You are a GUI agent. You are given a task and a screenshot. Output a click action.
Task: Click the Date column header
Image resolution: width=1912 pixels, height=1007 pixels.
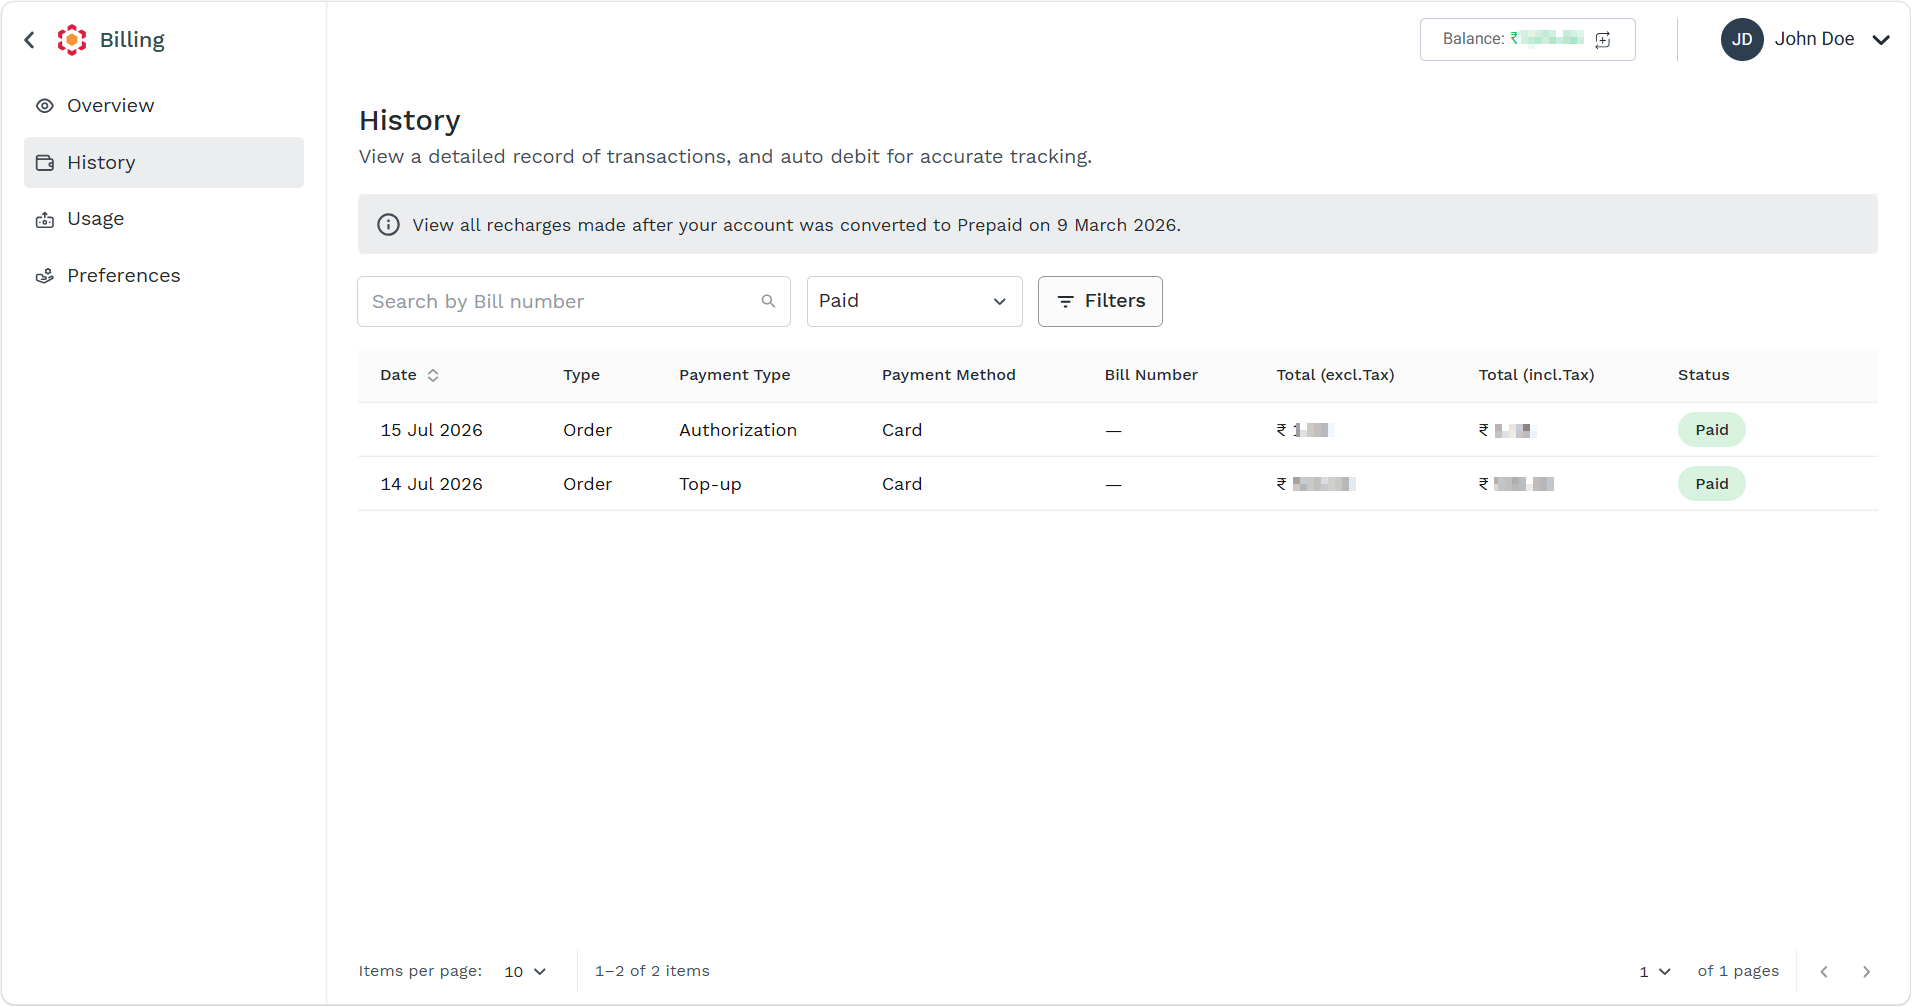coord(398,376)
